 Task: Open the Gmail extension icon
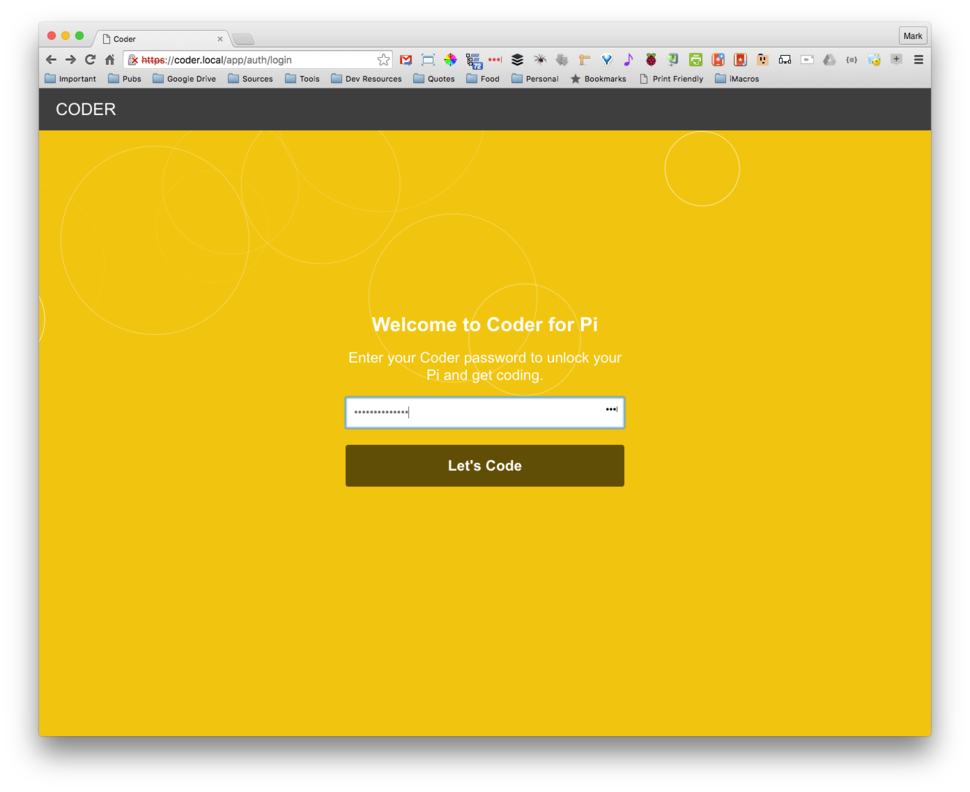406,60
